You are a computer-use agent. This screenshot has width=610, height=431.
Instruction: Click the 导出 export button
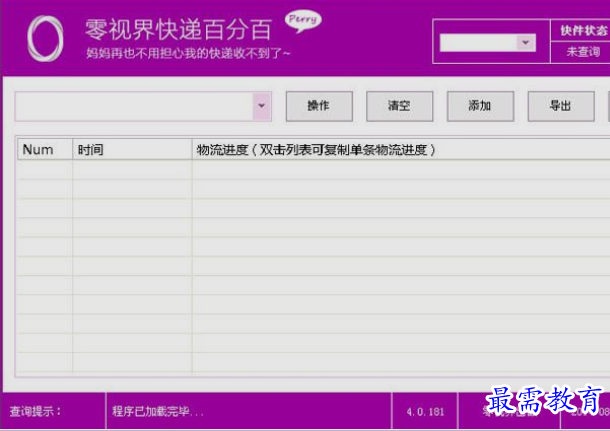point(561,106)
